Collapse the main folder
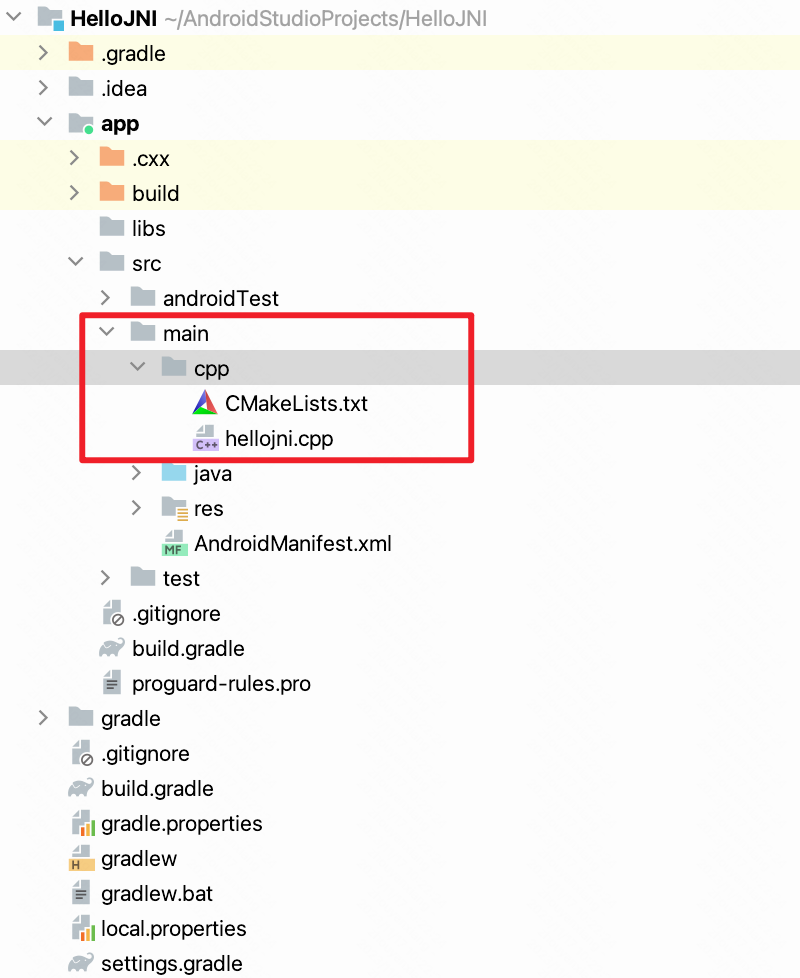The width and height of the screenshot is (800, 978). [106, 332]
